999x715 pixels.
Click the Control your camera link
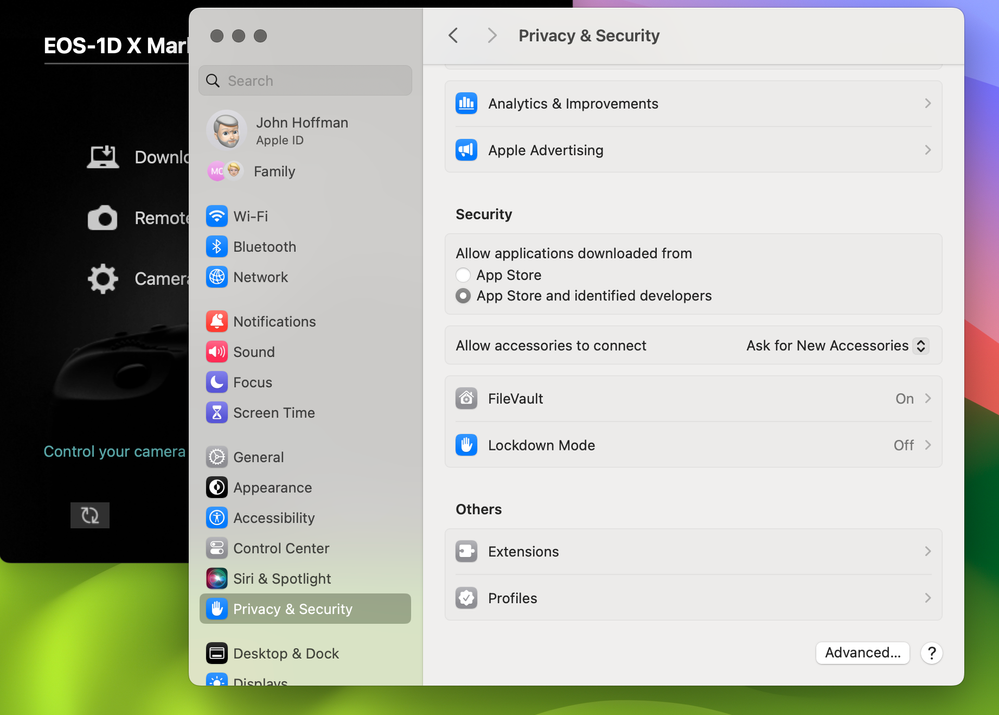(x=113, y=451)
